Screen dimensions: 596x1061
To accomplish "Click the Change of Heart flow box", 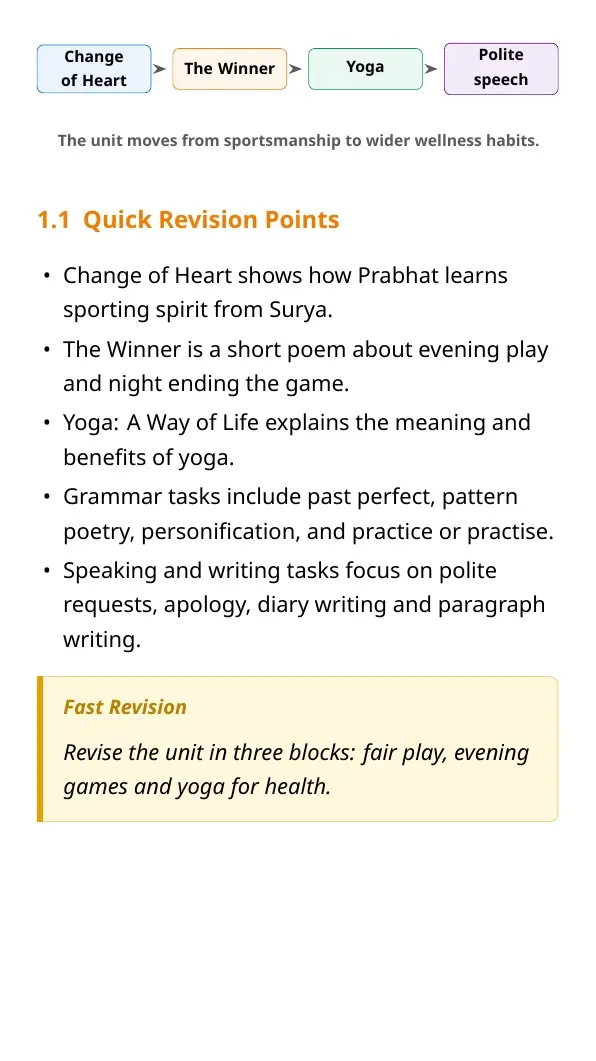I will point(94,68).
